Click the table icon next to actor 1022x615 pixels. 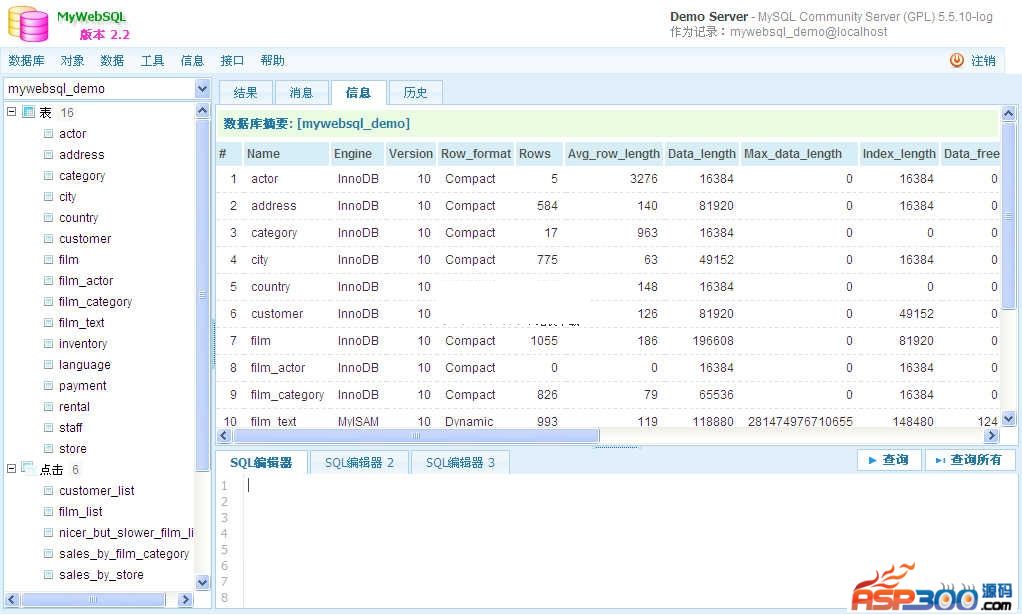click(48, 133)
